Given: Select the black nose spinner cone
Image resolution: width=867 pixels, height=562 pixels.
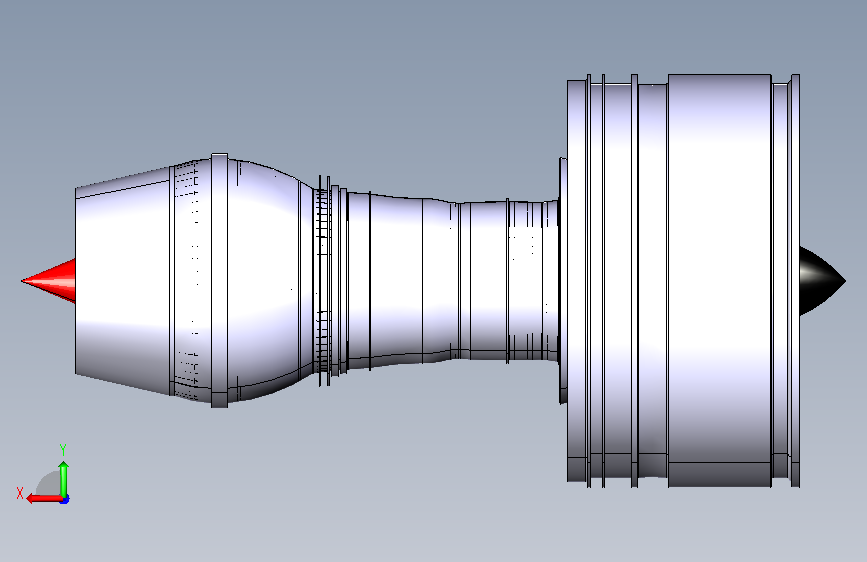Looking at the screenshot, I should point(822,281).
